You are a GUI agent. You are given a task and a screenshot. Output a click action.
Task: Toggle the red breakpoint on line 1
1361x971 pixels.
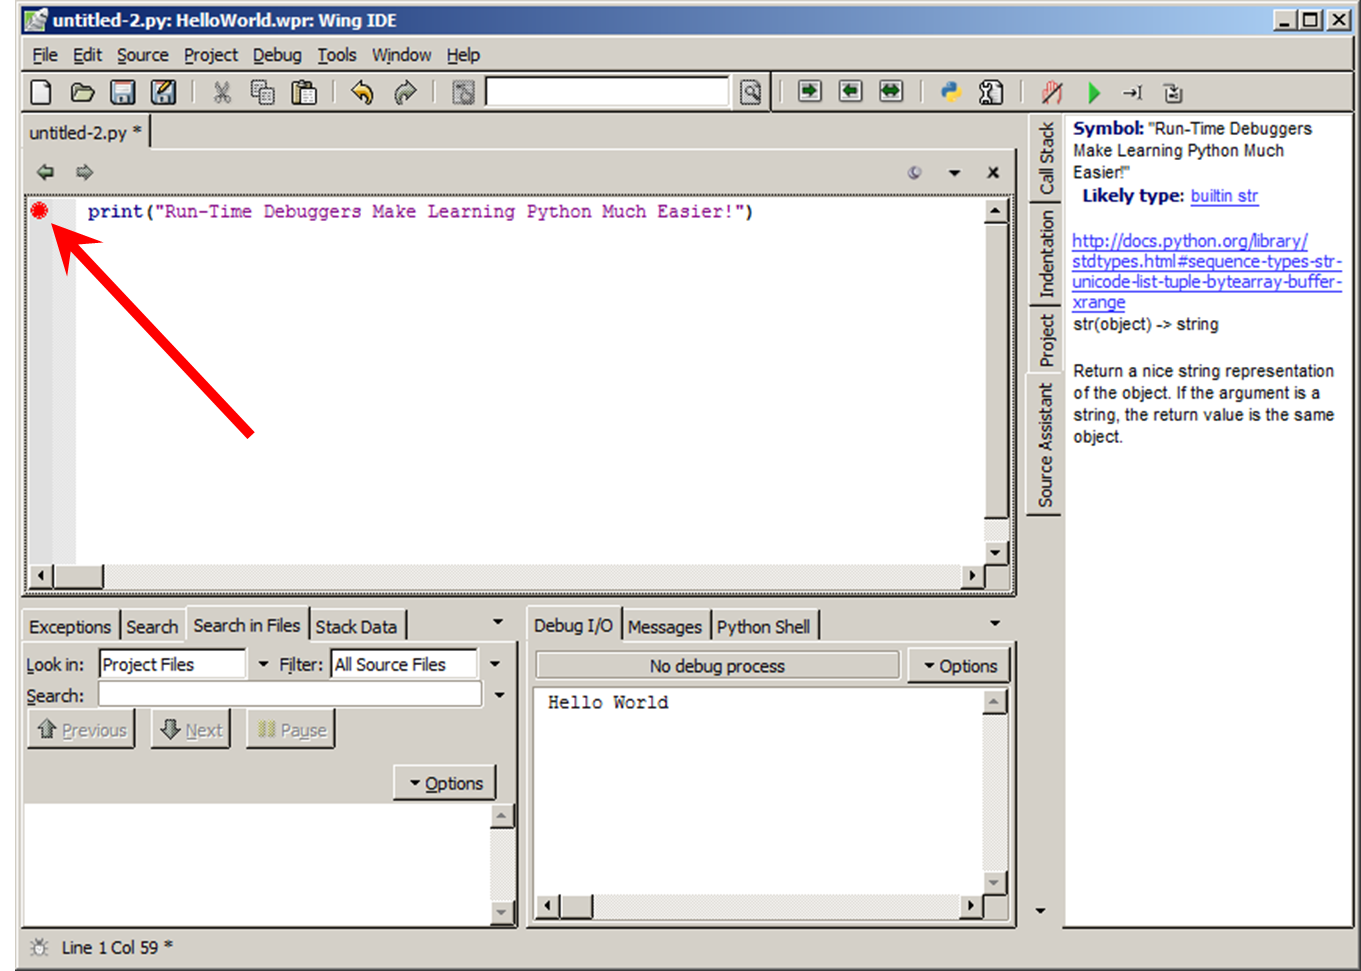pos(40,211)
